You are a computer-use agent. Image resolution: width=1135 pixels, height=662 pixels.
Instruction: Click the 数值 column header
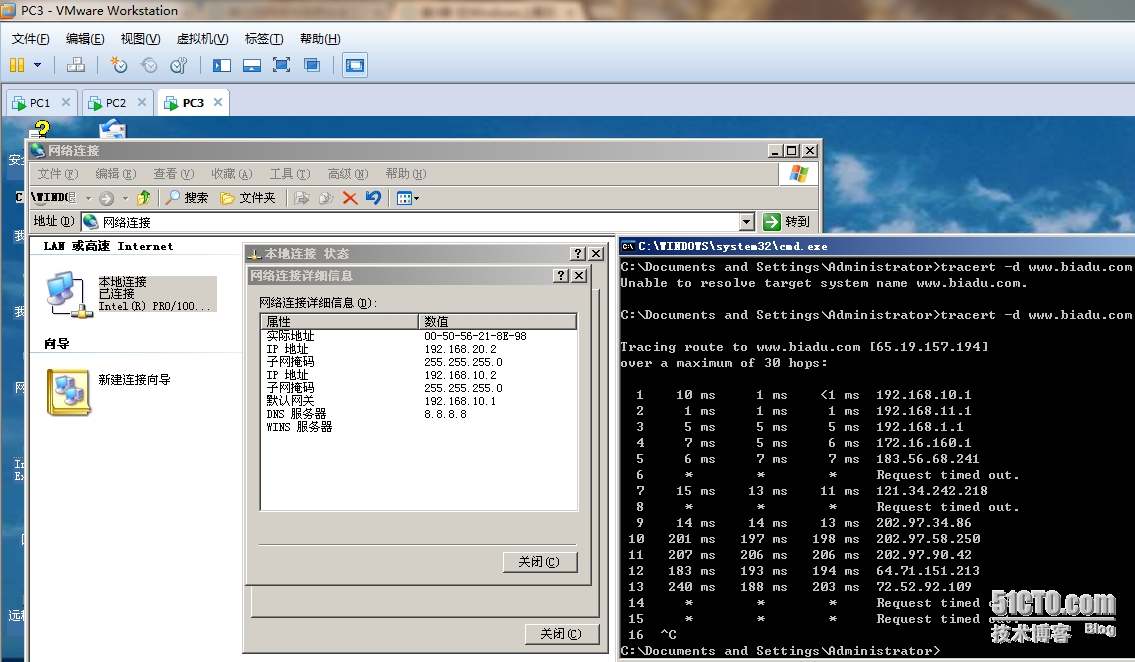coord(497,321)
